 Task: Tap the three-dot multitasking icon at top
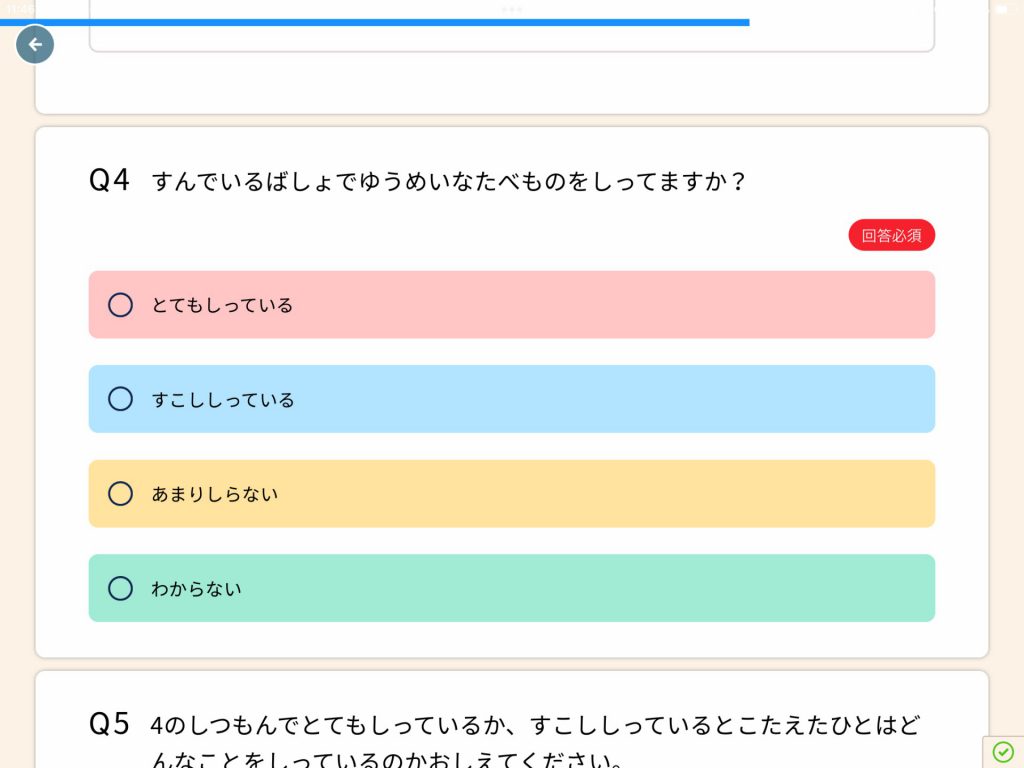point(512,9)
